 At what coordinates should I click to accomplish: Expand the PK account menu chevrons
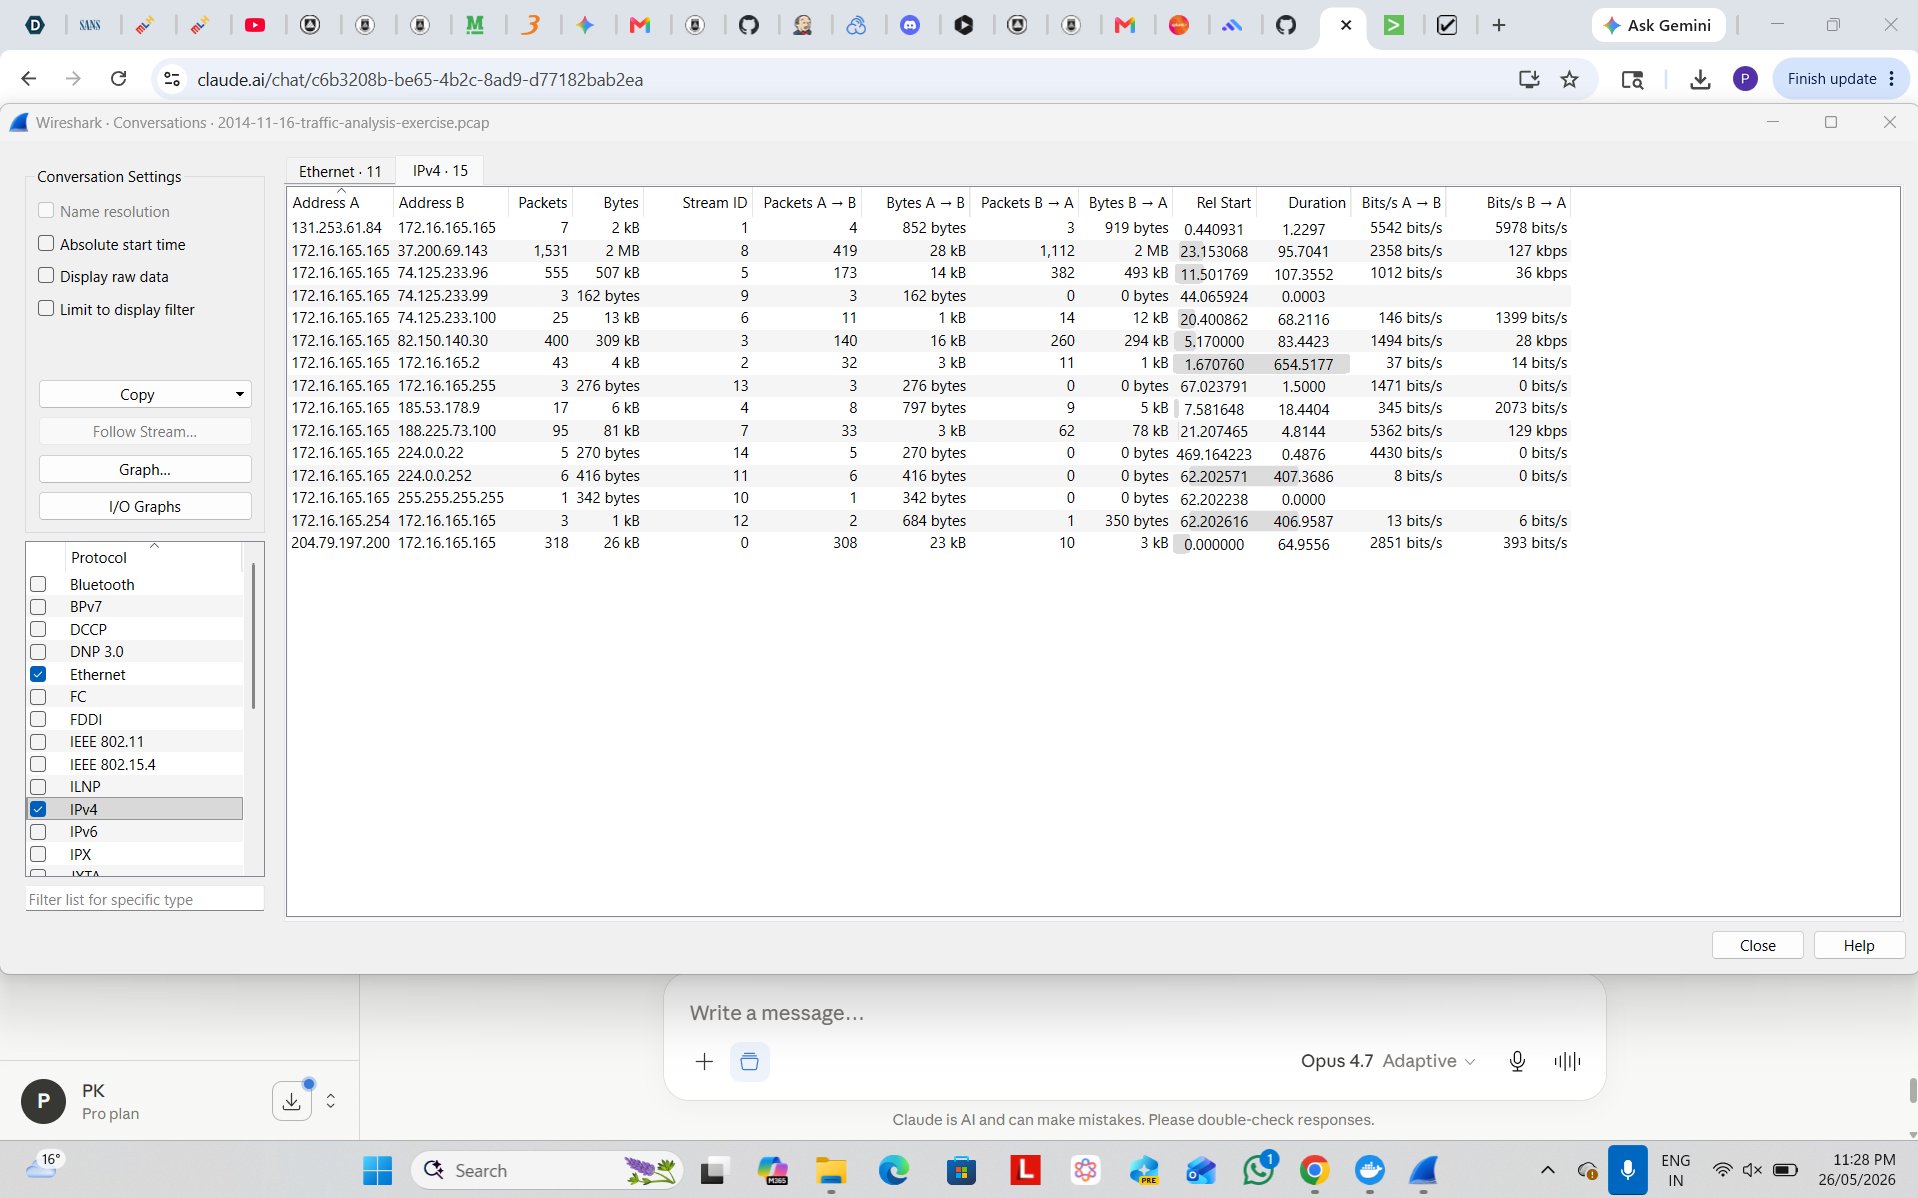click(x=330, y=1101)
